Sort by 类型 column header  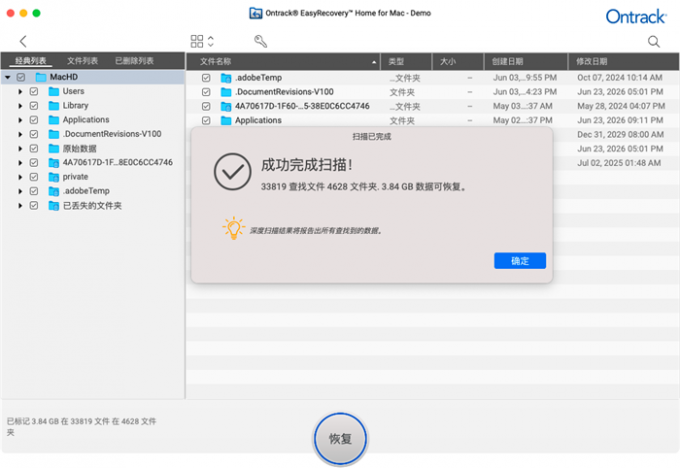coord(406,62)
